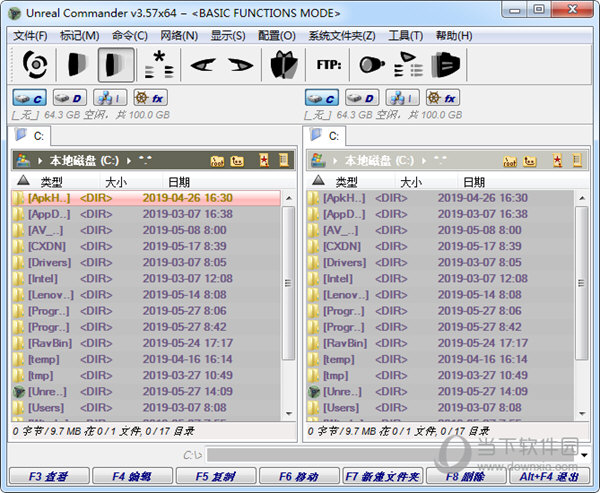Screen dimensions: 600x493
Task: Open network drive button in right panel
Action: point(403,98)
